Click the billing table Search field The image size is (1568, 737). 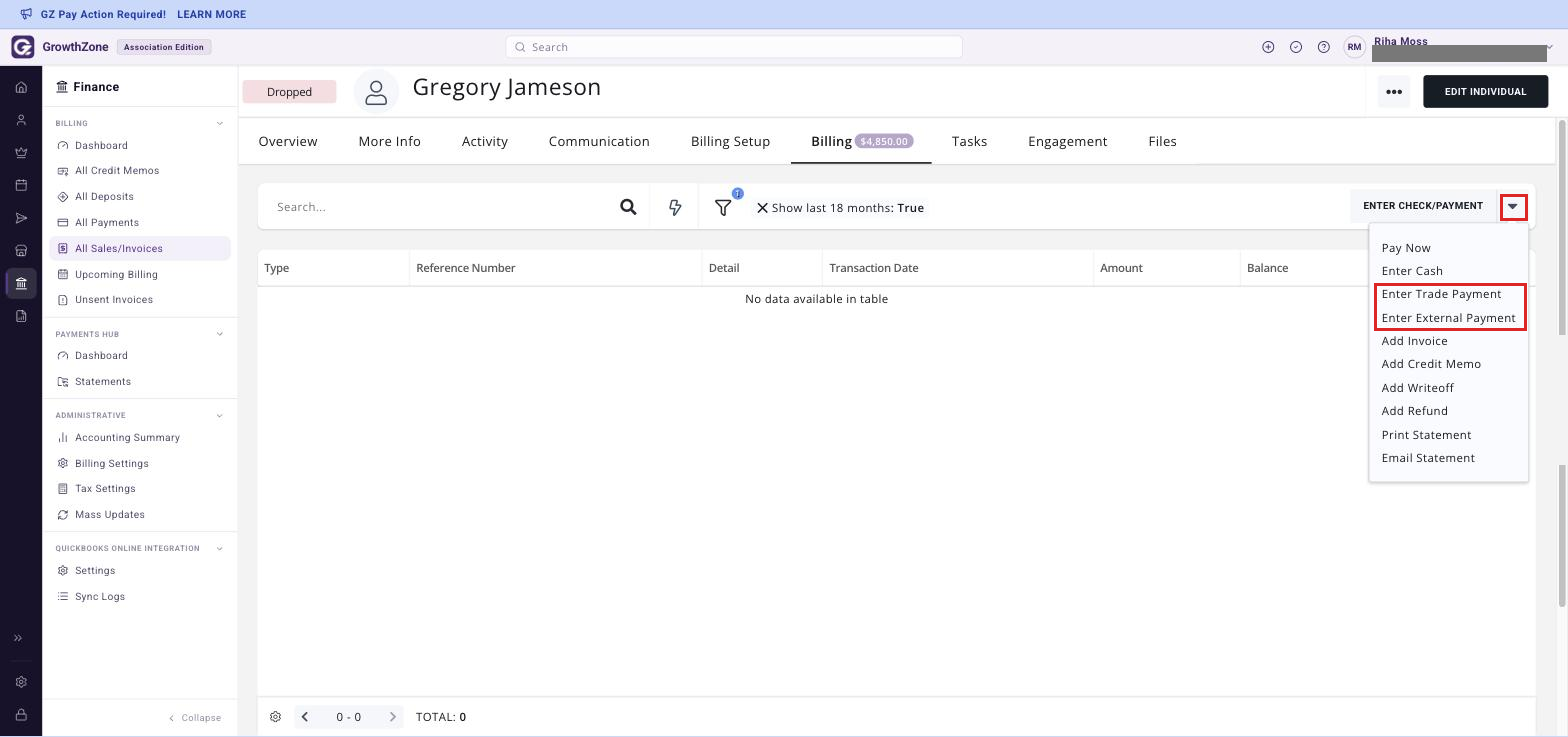[440, 207]
